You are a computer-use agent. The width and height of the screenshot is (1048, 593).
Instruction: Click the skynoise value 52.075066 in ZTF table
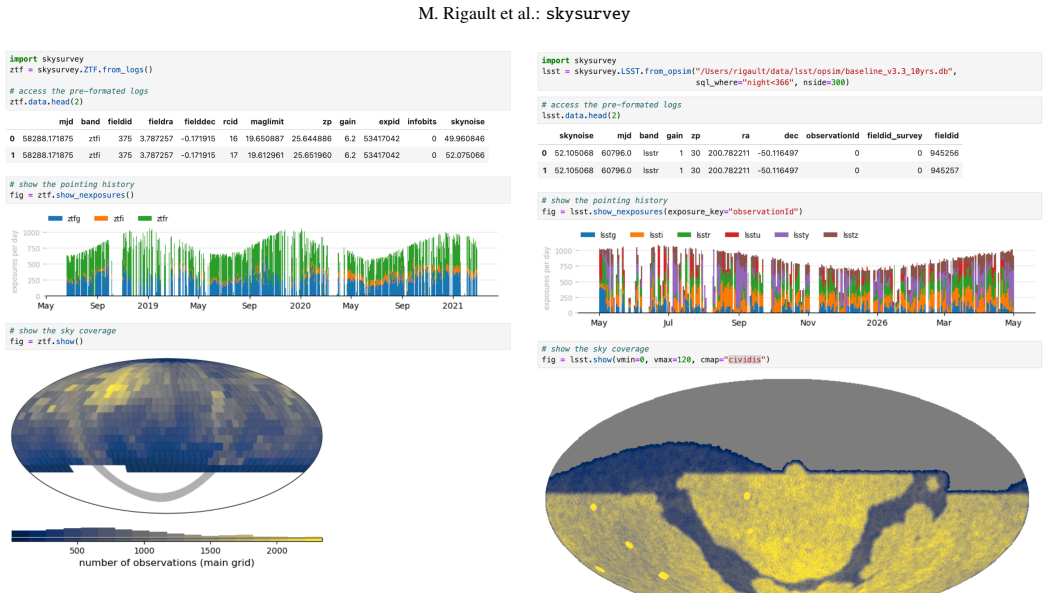465,155
